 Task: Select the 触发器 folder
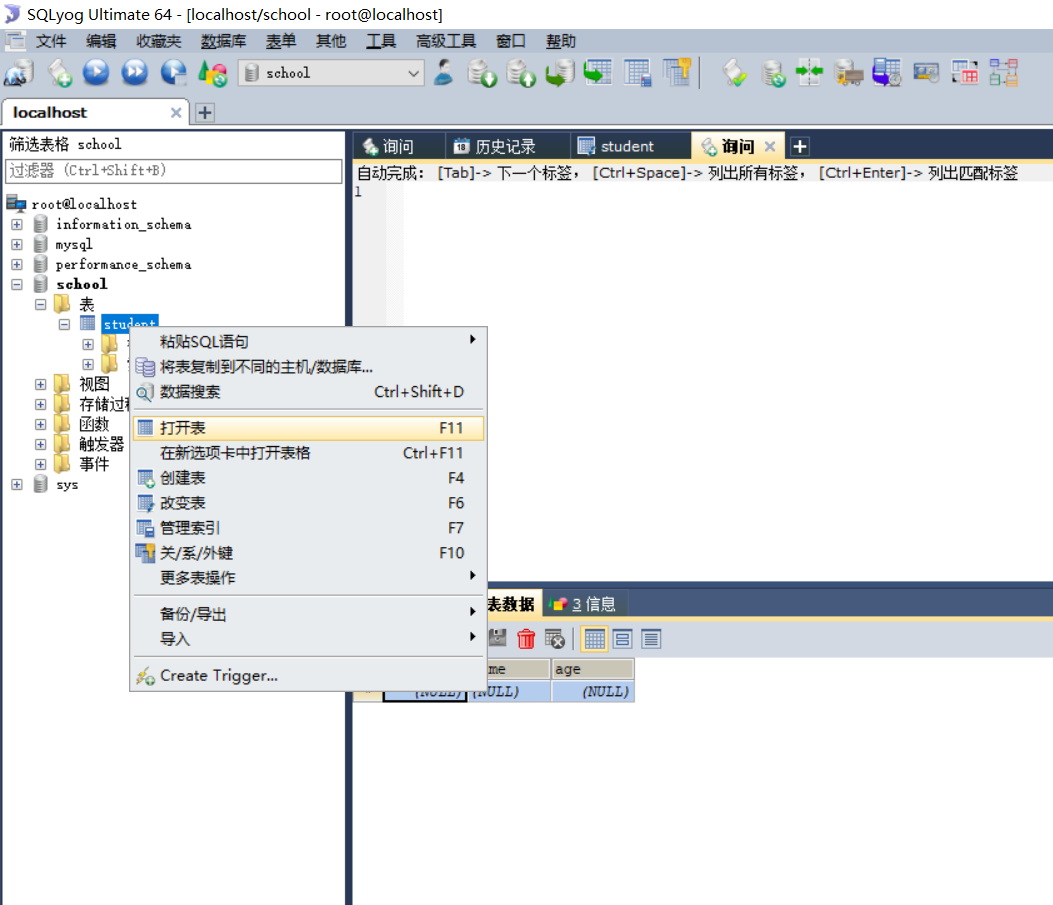tap(101, 444)
